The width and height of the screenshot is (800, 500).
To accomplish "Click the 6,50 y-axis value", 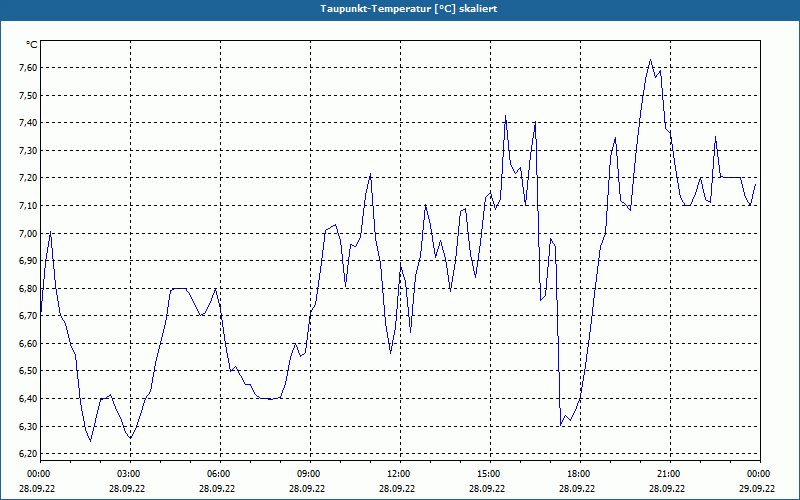I will click(x=28, y=371).
